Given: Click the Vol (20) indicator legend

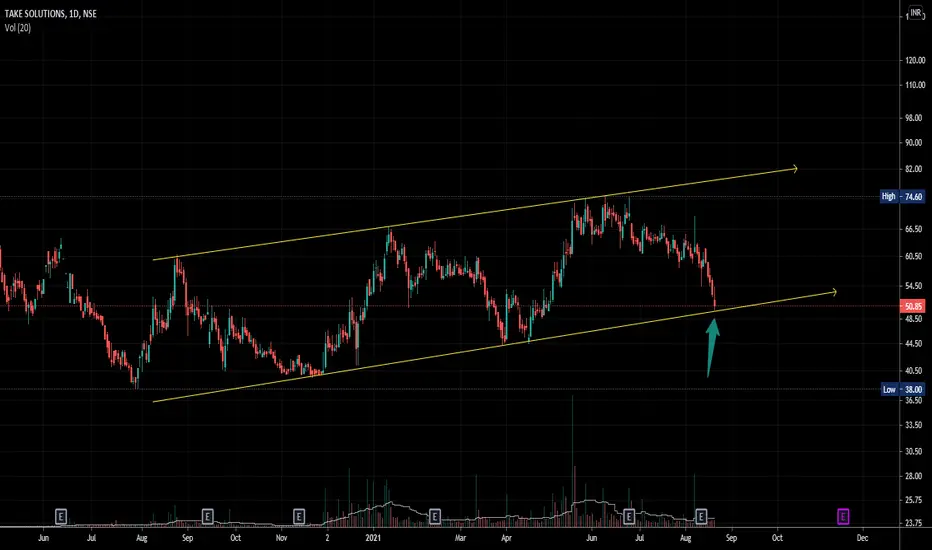Looking at the screenshot, I should pyautogui.click(x=18, y=28).
